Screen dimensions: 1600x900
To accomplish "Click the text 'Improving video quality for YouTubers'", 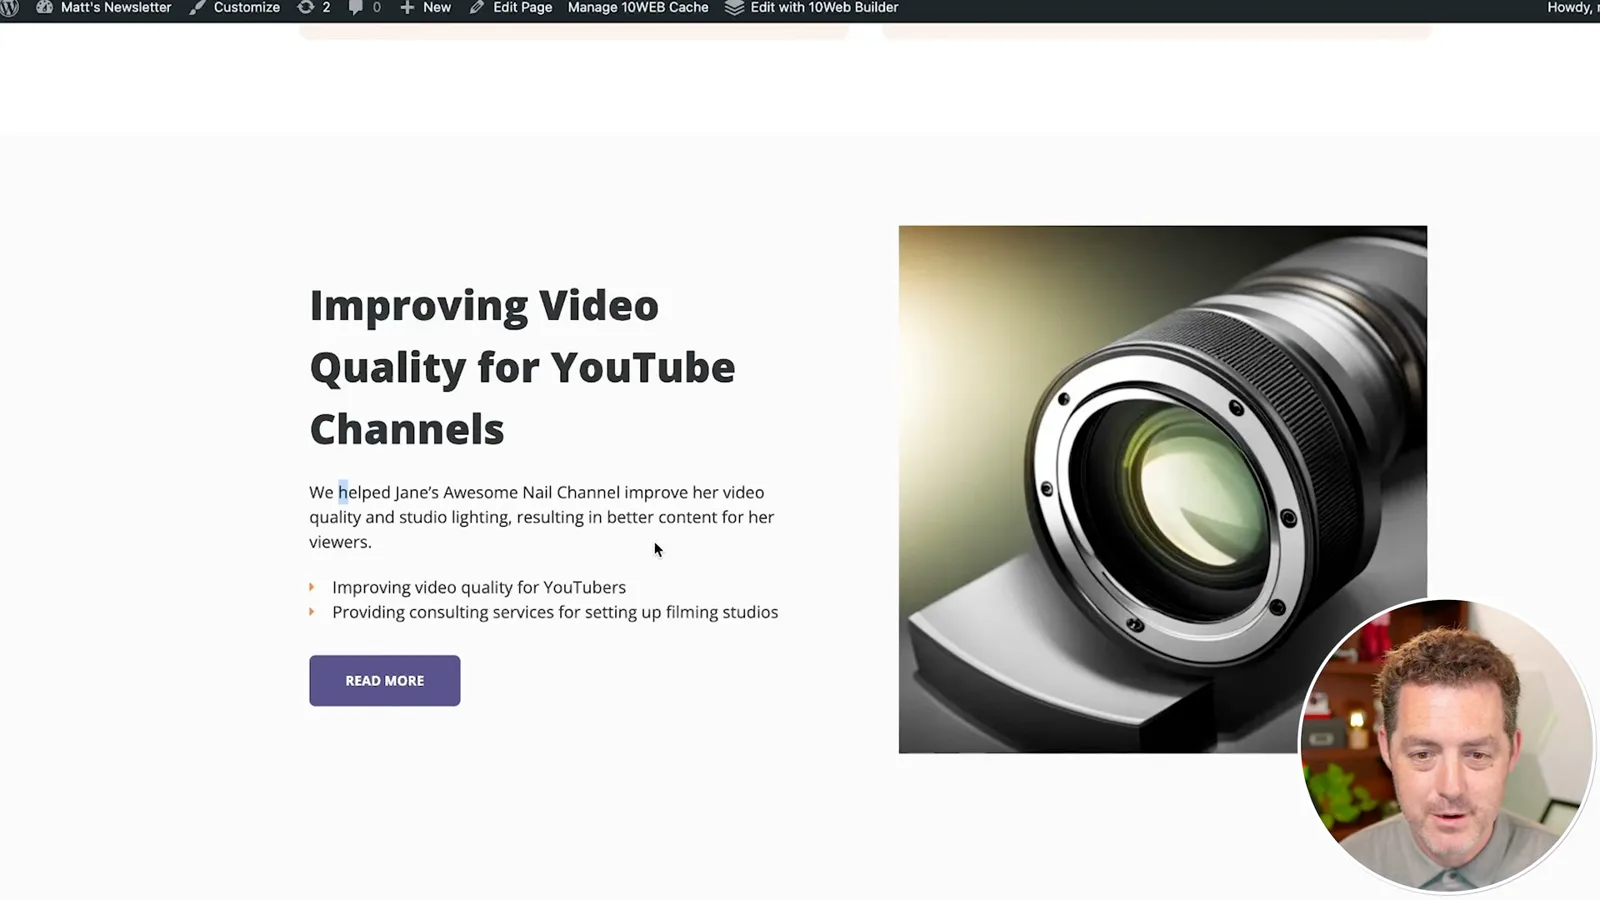I will pos(479,587).
